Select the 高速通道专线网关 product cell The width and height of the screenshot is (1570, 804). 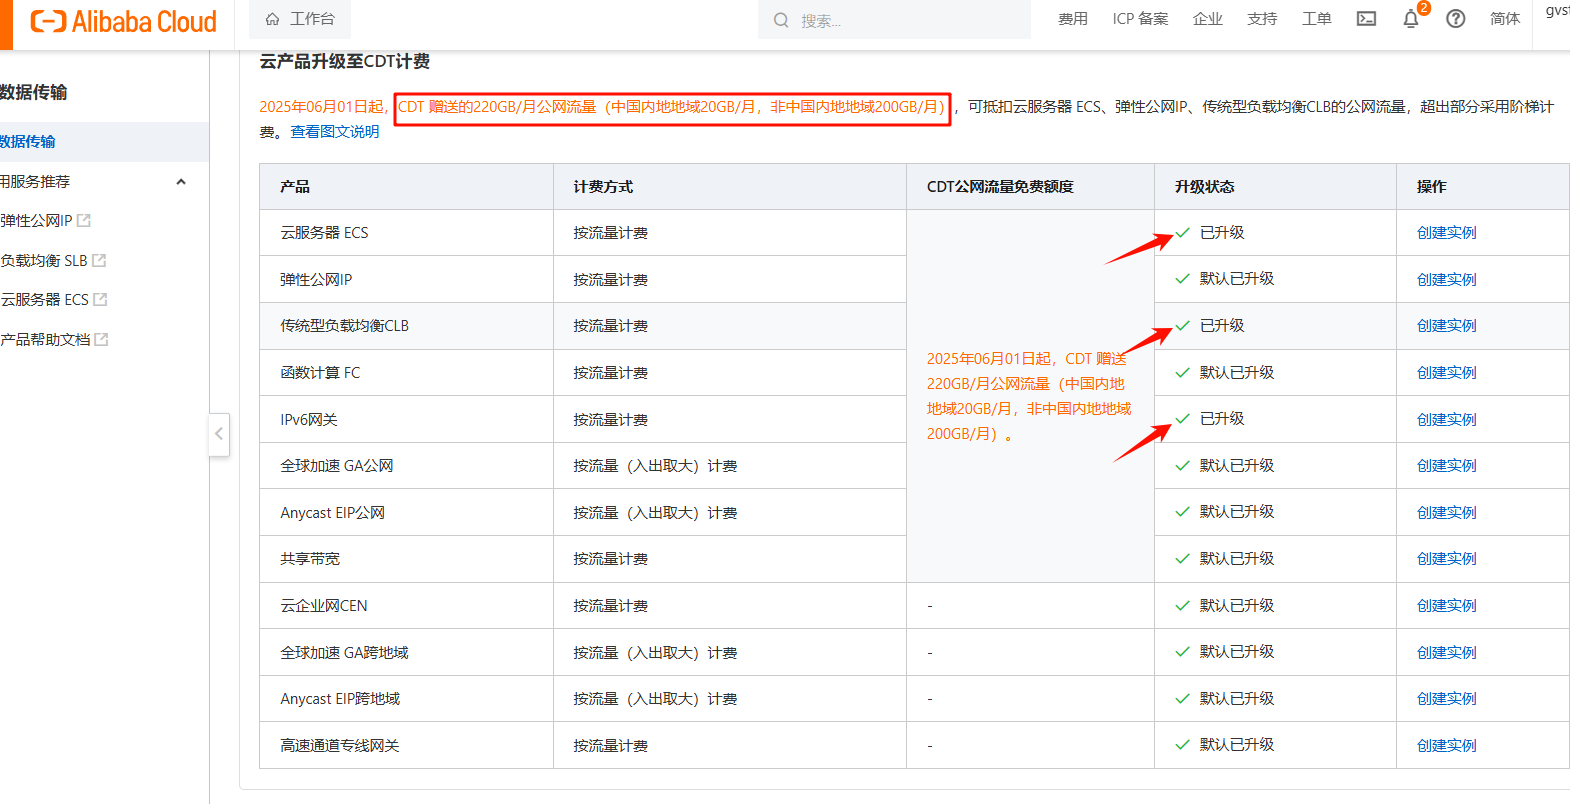coord(406,746)
